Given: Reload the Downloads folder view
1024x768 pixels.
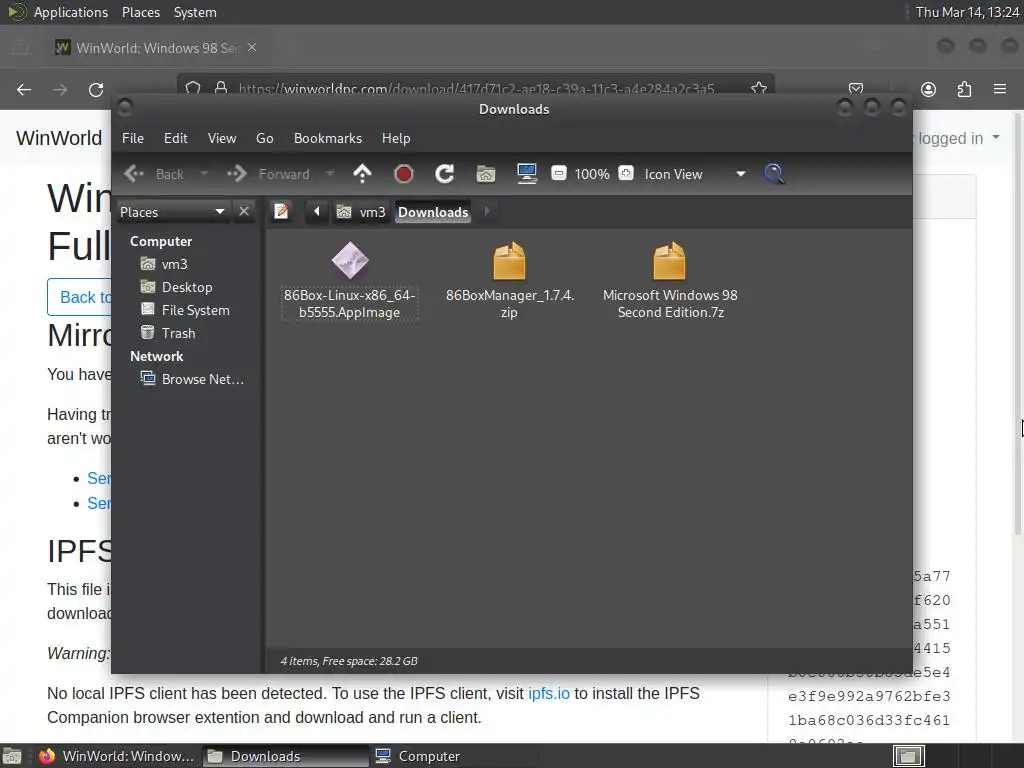Looking at the screenshot, I should coord(445,174).
